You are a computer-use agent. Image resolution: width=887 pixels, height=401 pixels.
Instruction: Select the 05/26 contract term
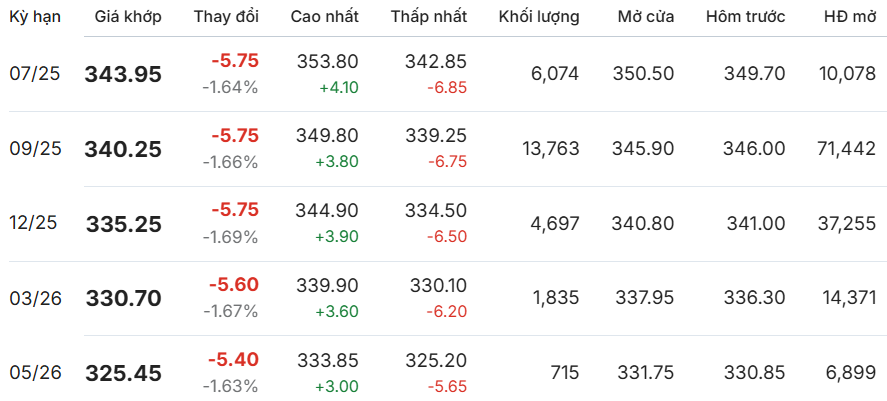coord(36,373)
